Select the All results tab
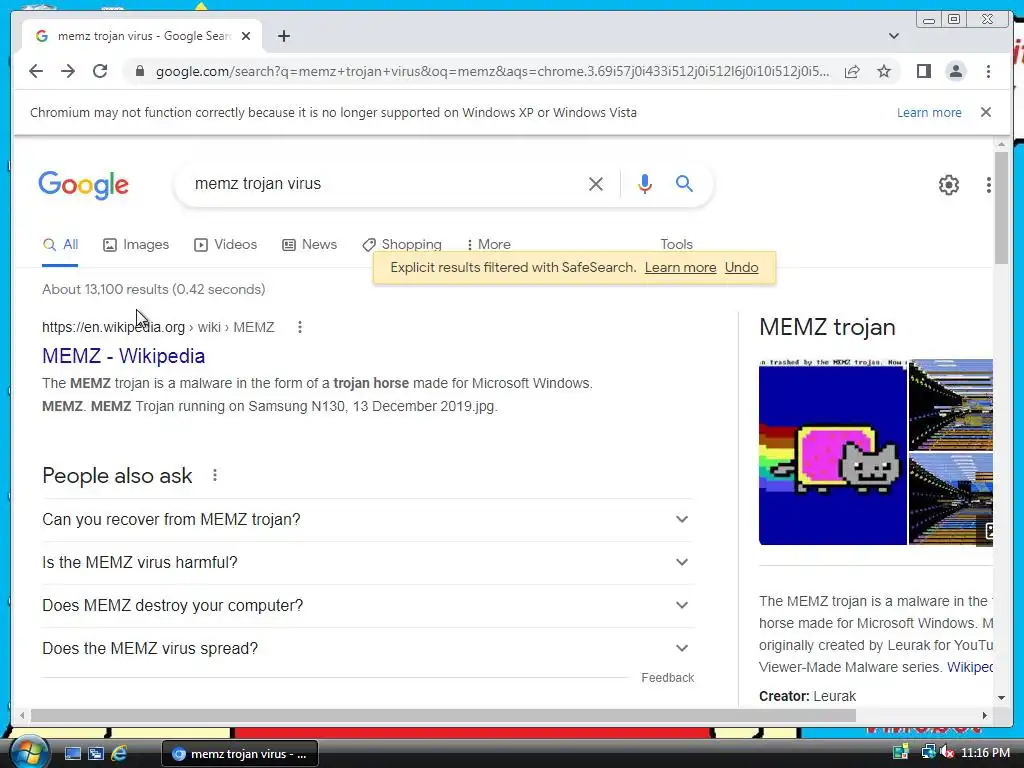Image resolution: width=1024 pixels, height=768 pixels. click(60, 245)
